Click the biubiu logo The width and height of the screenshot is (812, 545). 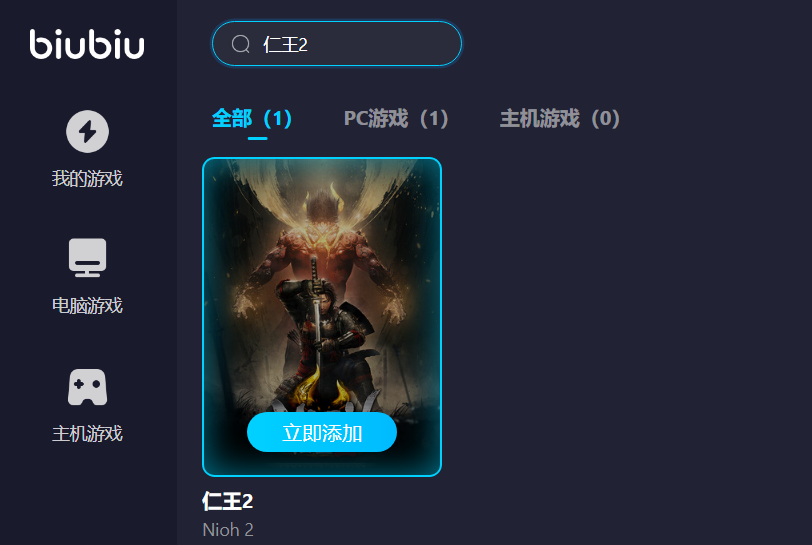[87, 44]
